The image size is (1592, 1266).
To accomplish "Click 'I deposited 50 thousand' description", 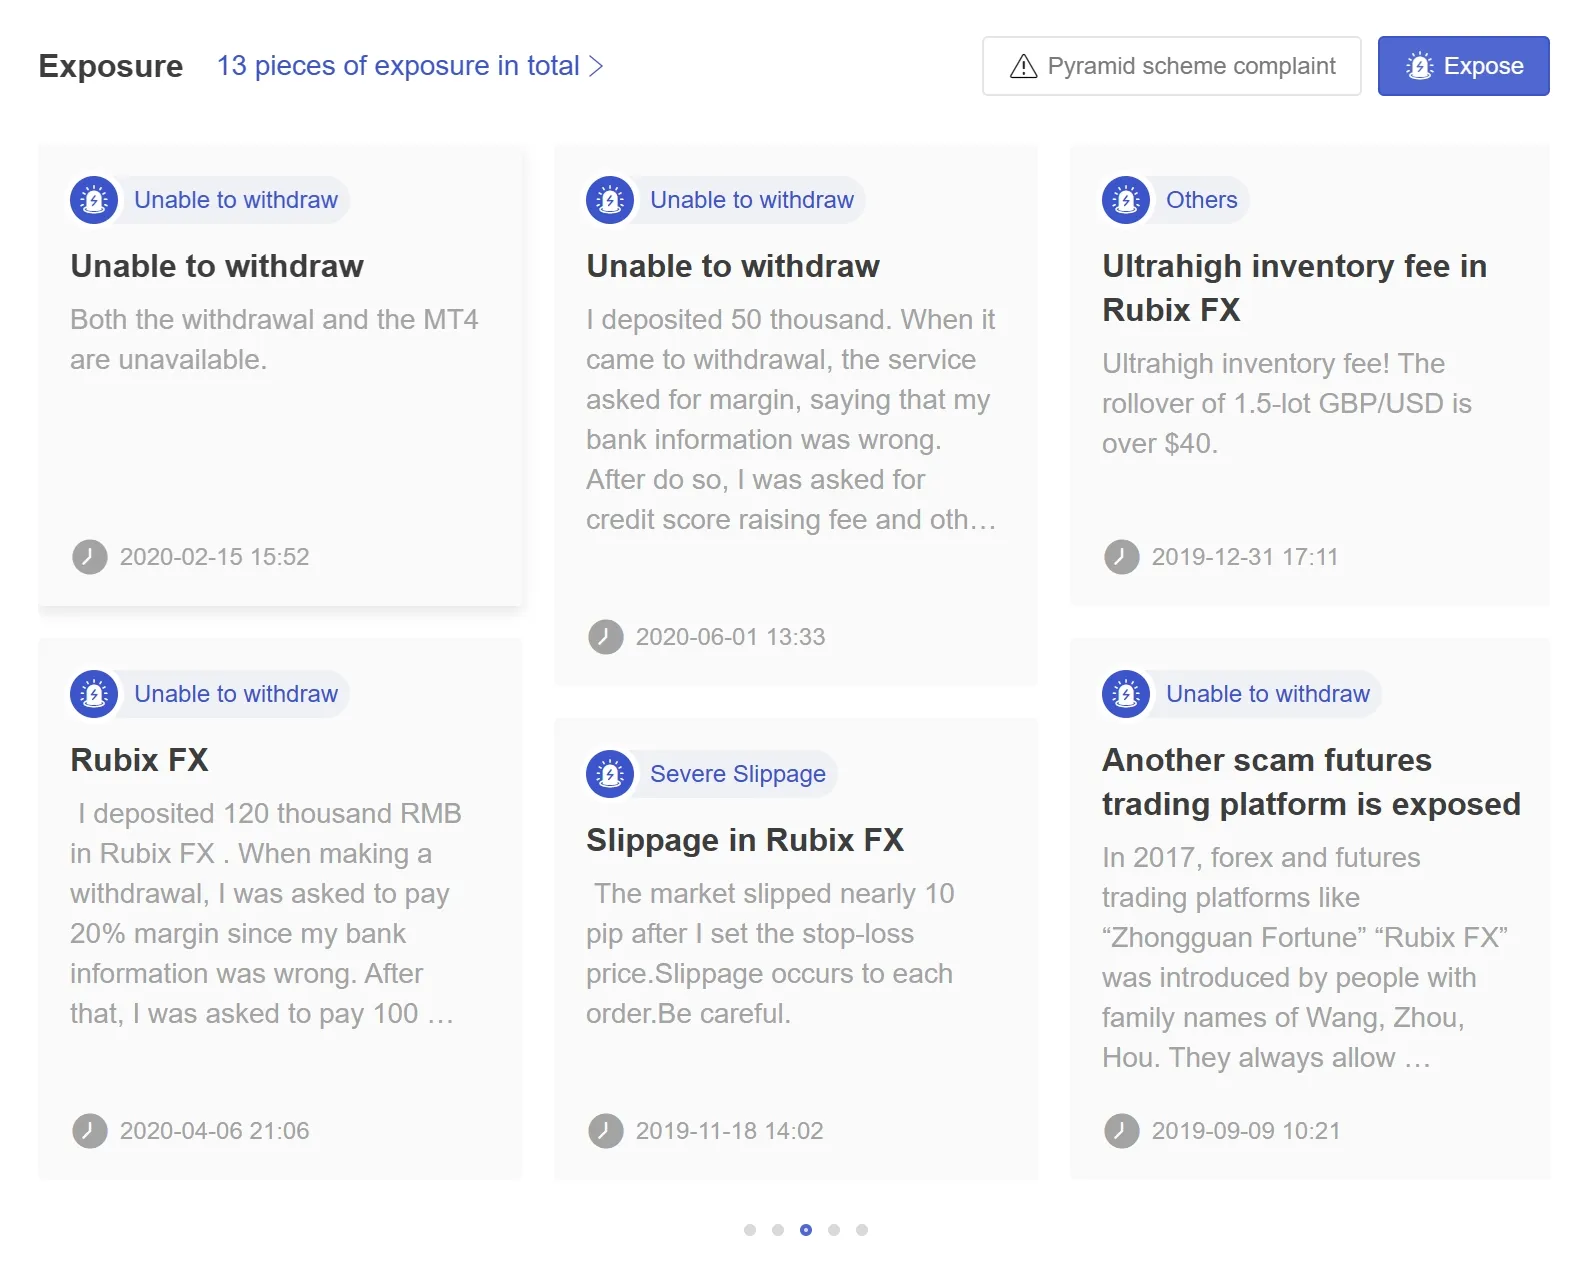I will (x=791, y=420).
